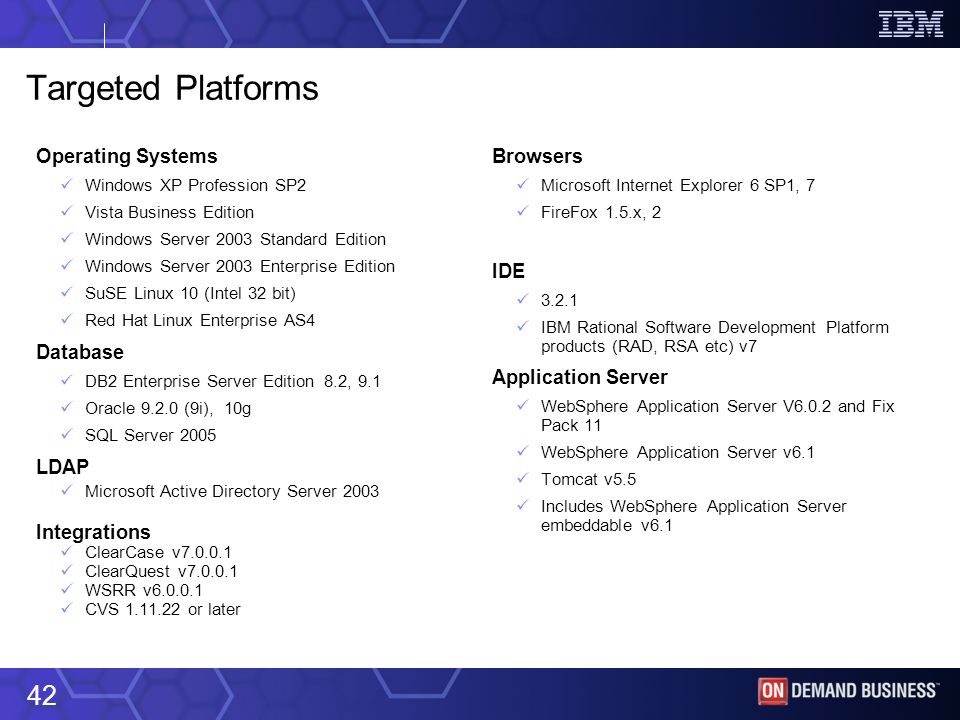Viewport: 960px width, 720px height.
Task: Click checkmark beside Includes WebSphere Application Server
Action: coord(522,504)
